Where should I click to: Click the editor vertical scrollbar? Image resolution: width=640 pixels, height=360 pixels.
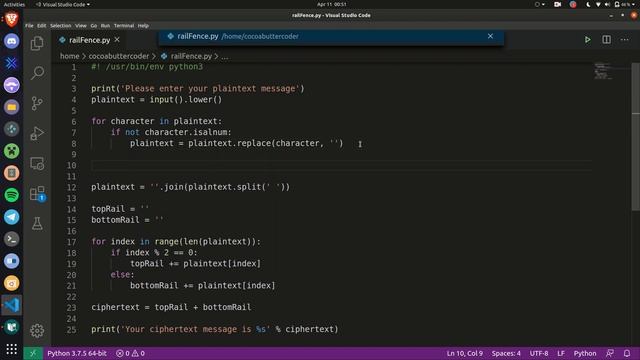(x=636, y=137)
